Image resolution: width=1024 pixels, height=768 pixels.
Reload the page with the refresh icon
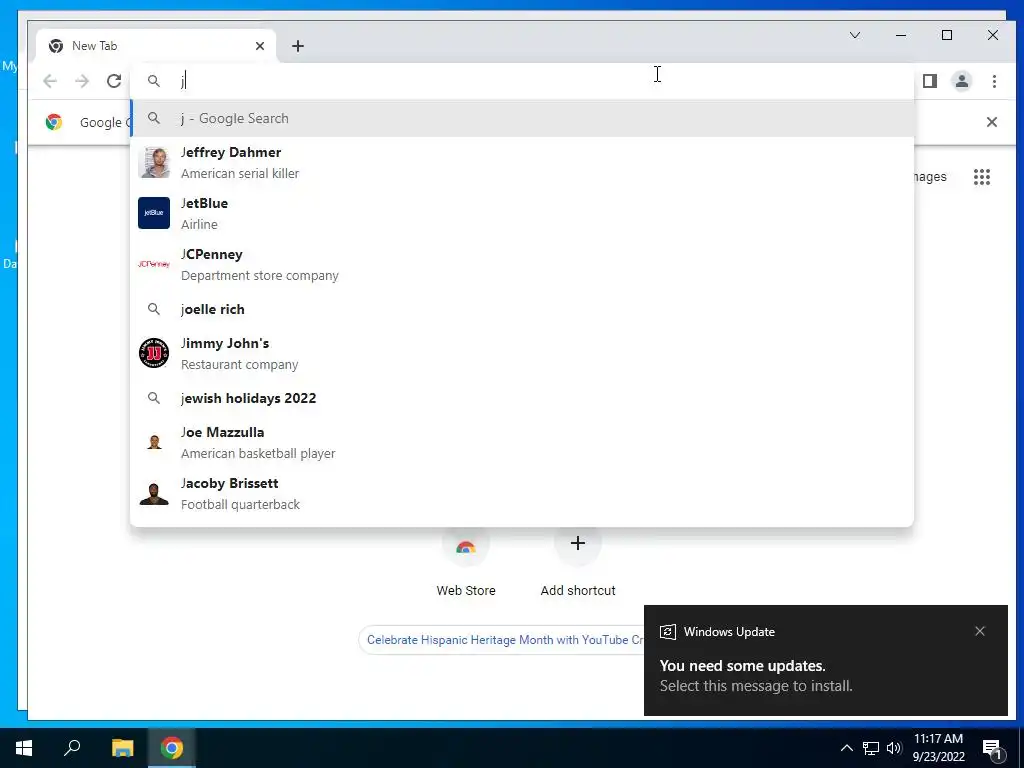point(114,81)
